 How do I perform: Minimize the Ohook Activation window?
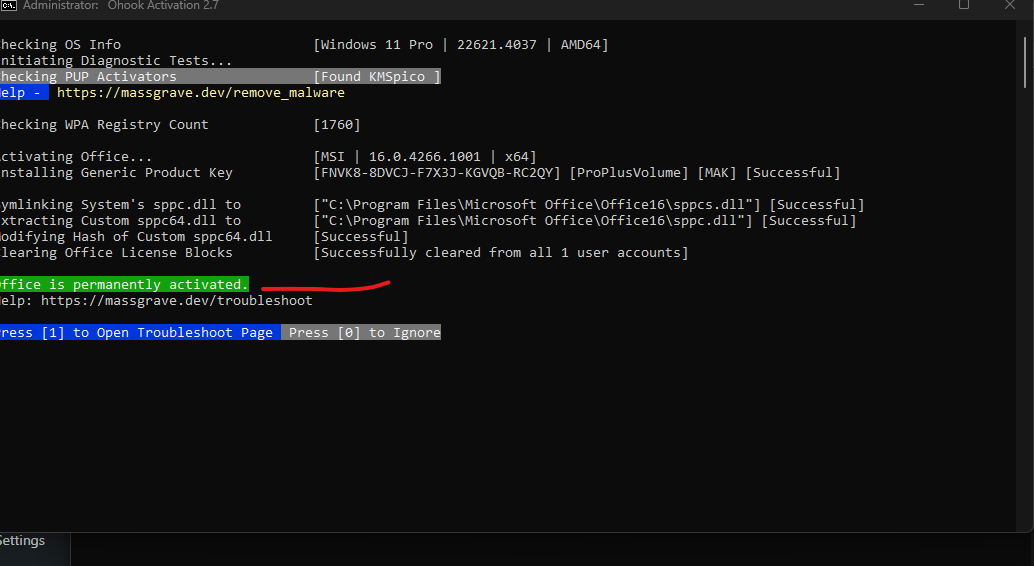pyautogui.click(x=917, y=5)
